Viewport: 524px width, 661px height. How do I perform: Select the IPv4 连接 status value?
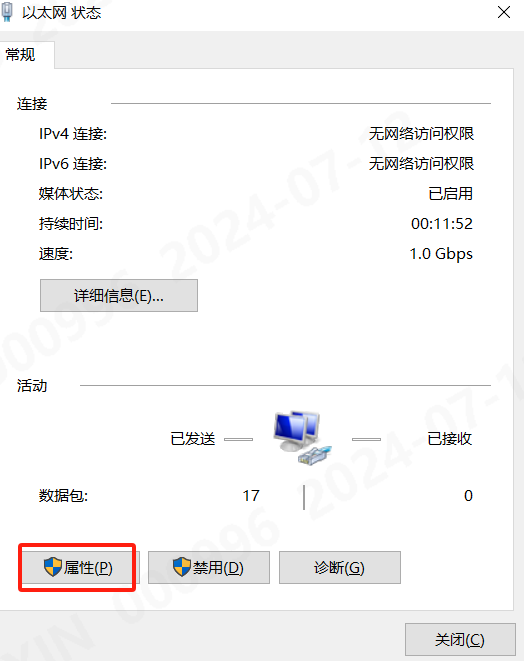421,134
